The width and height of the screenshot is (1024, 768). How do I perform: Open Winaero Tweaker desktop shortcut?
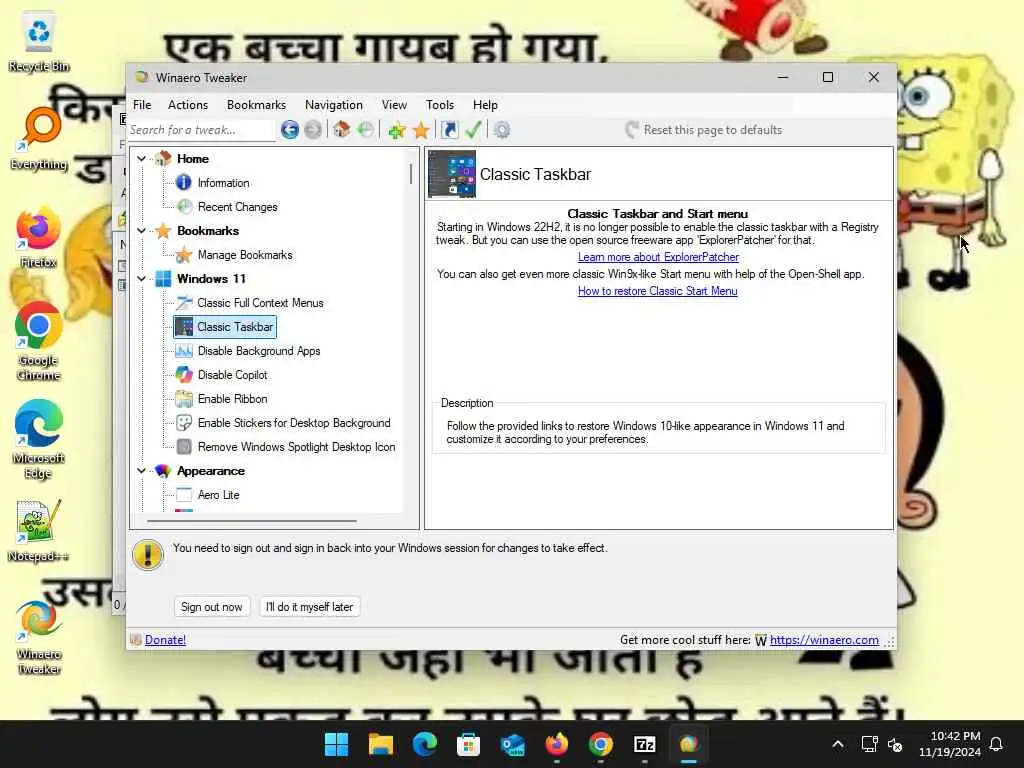pyautogui.click(x=39, y=637)
